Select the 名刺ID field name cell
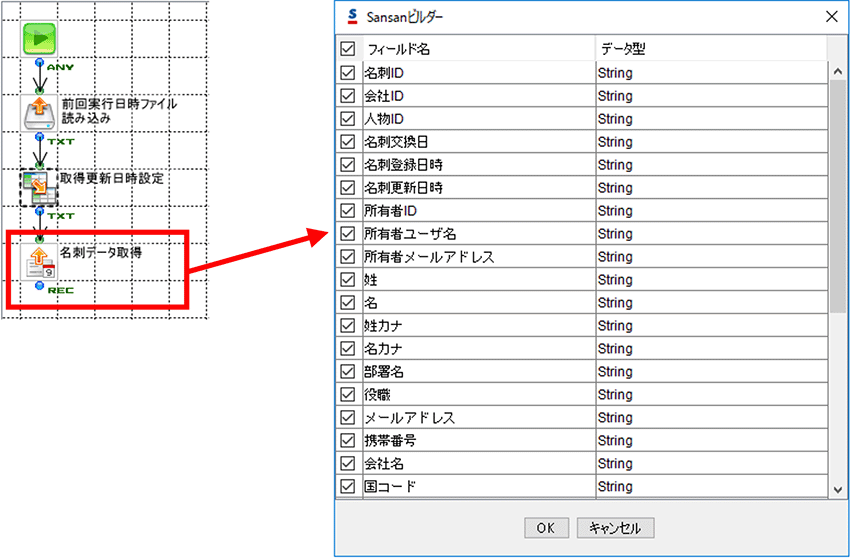Viewport: 850px width, 558px height. (x=479, y=73)
